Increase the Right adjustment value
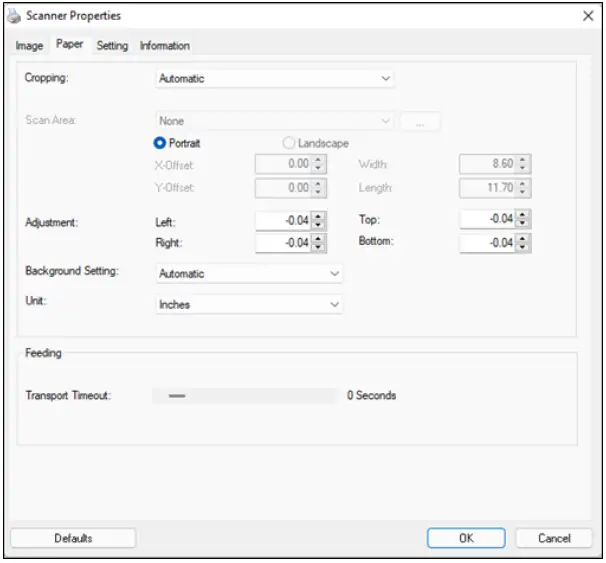The image size is (606, 563). (x=318, y=239)
